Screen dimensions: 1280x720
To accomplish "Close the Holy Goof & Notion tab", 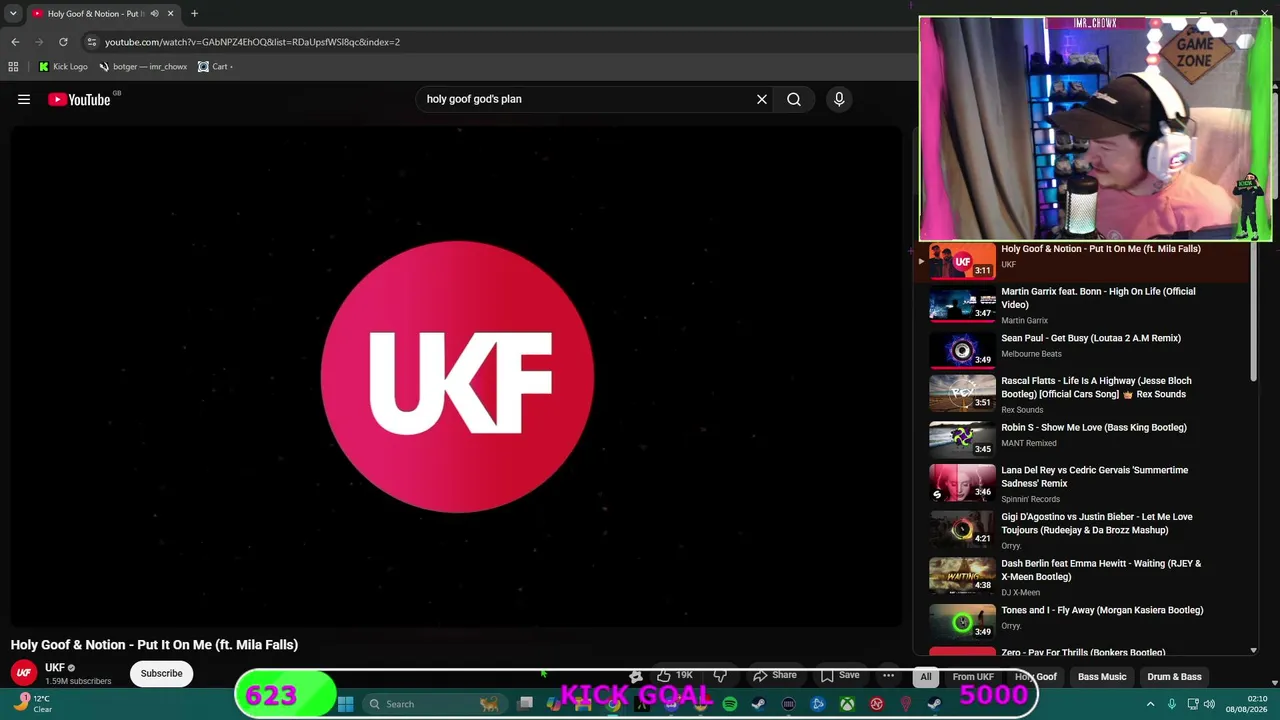I will (170, 14).
